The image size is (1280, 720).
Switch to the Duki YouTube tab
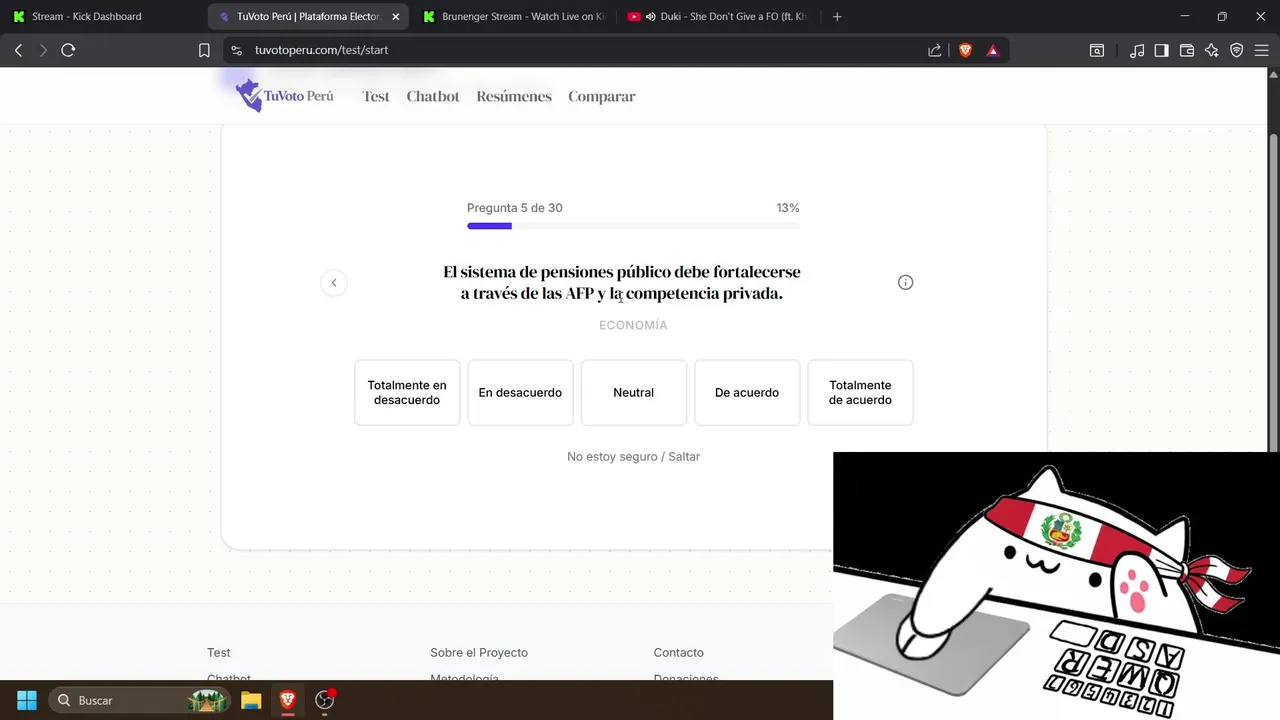coord(717,16)
